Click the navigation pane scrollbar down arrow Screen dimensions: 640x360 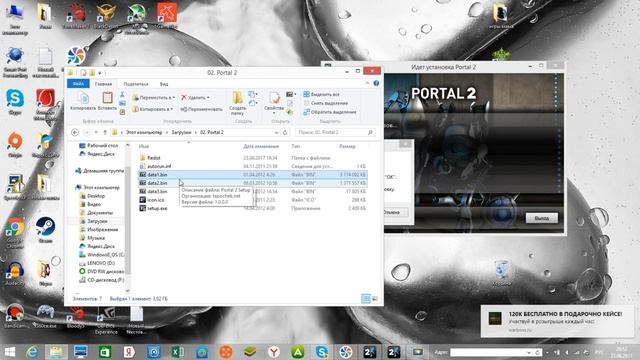tap(128, 291)
